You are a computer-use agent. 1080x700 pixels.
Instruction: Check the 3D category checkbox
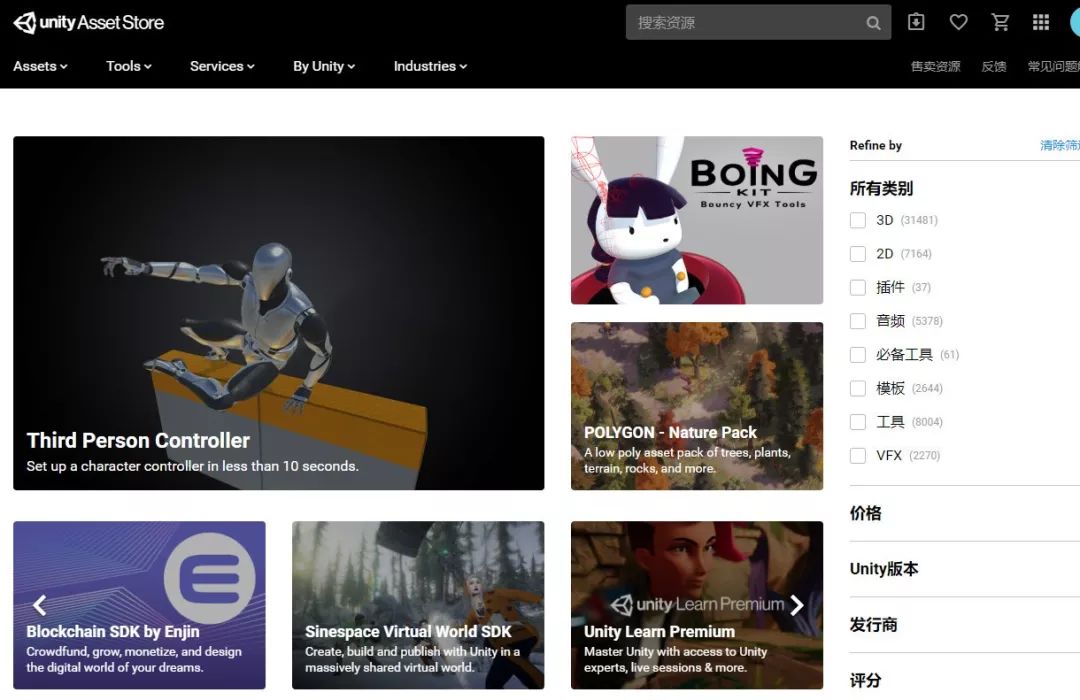[x=858, y=220]
